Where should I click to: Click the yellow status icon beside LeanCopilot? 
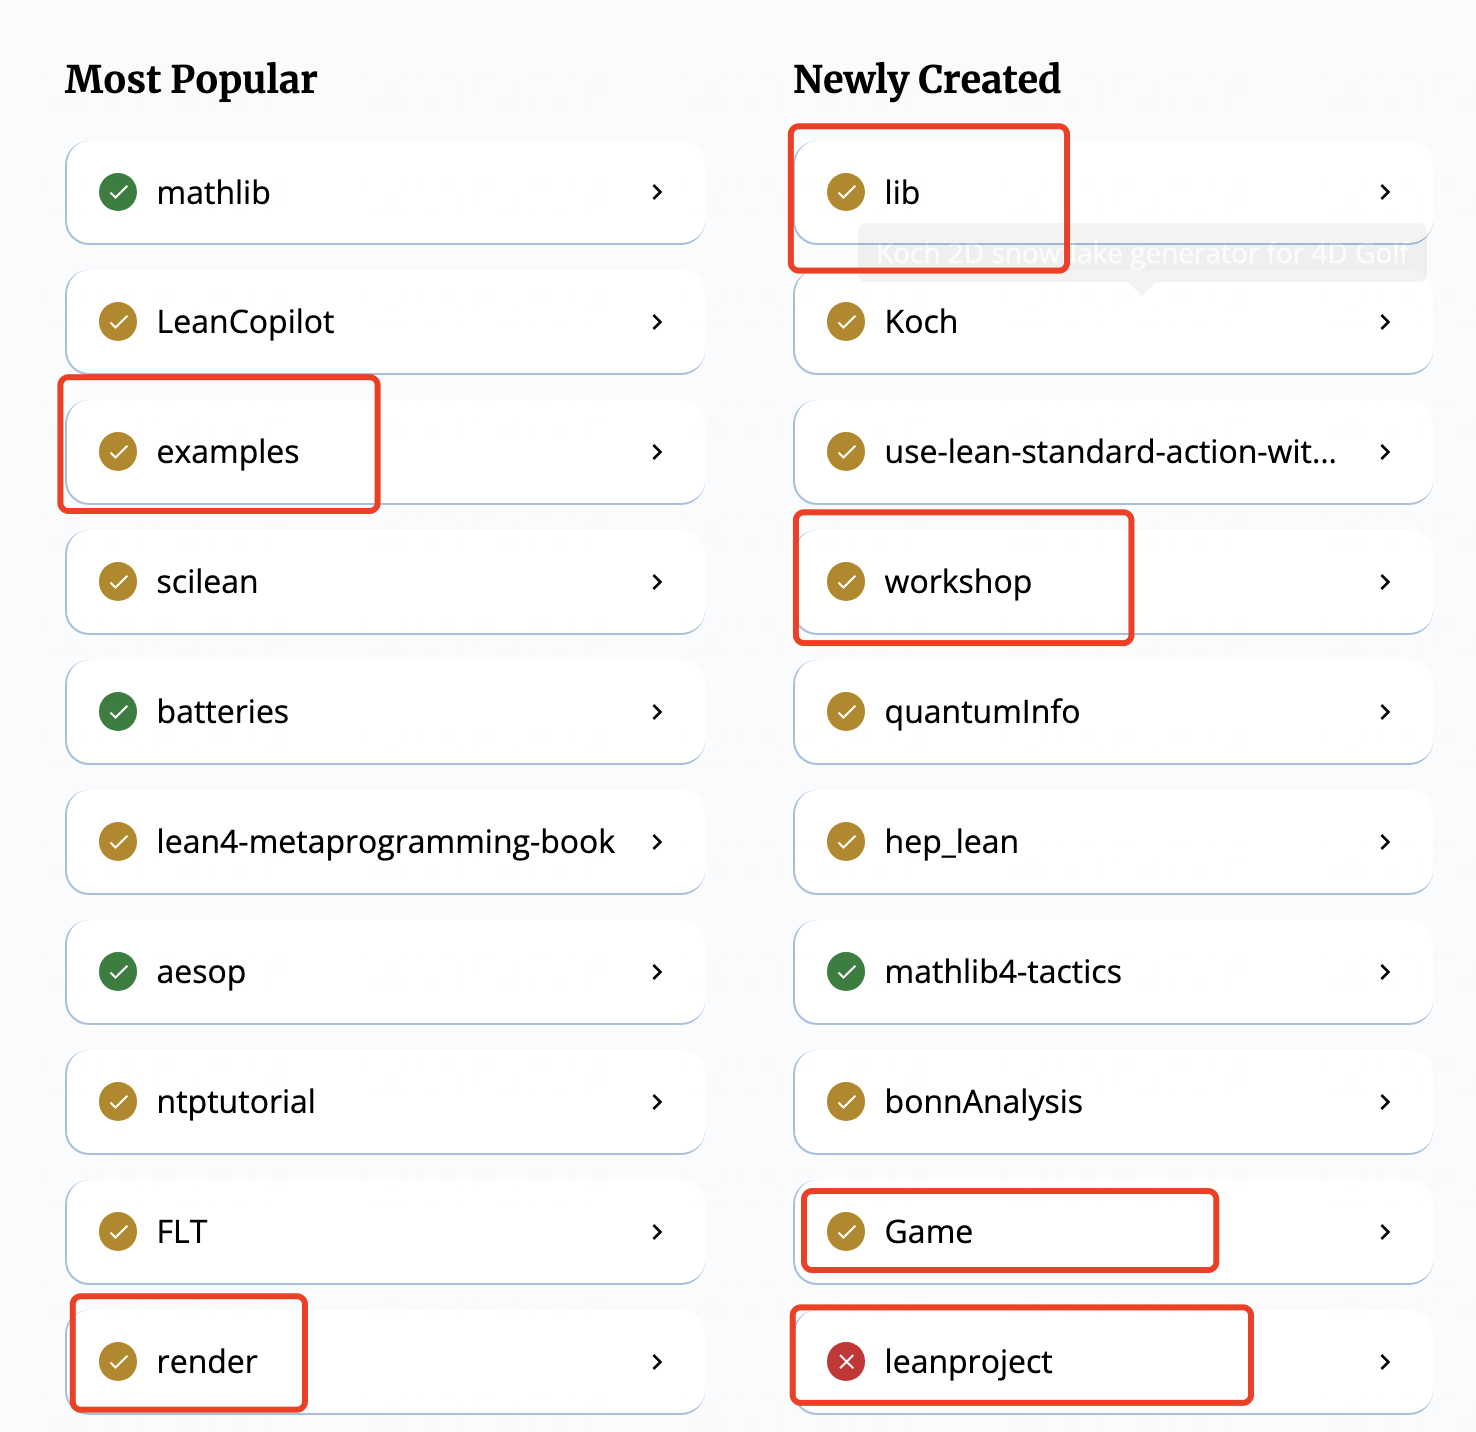[x=118, y=322]
